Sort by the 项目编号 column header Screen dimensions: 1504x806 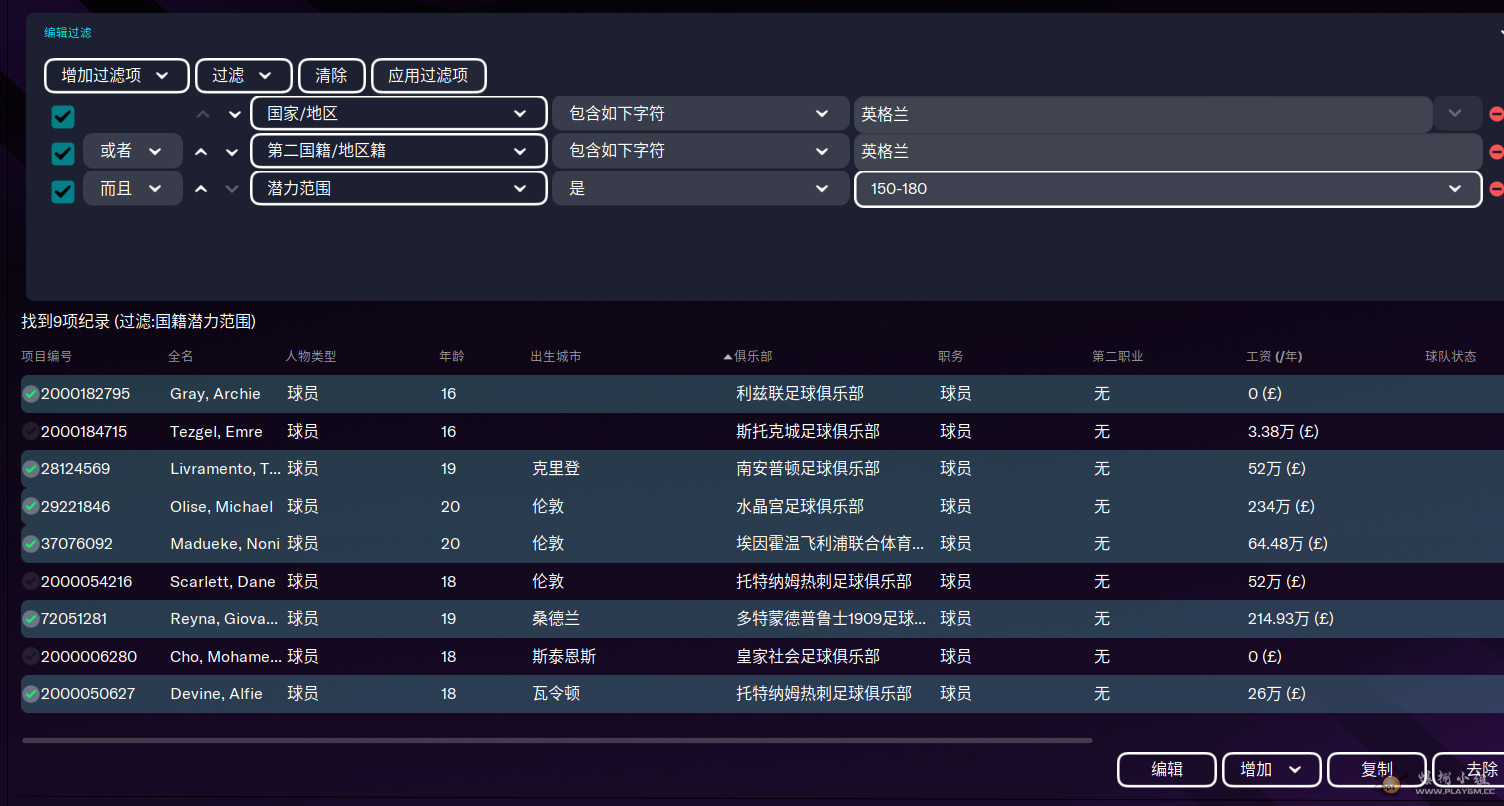(x=47, y=357)
